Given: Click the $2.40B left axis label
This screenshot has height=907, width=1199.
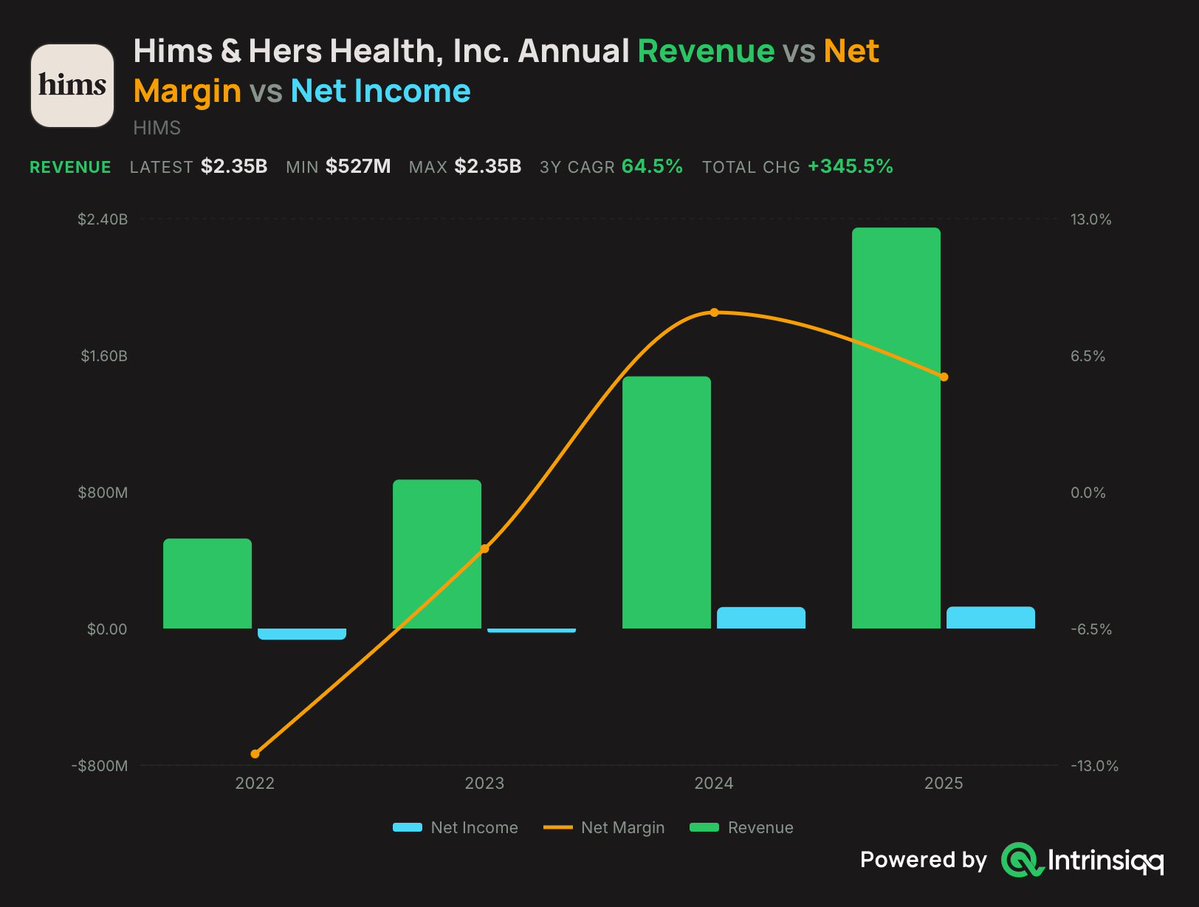Looking at the screenshot, I should point(102,219).
